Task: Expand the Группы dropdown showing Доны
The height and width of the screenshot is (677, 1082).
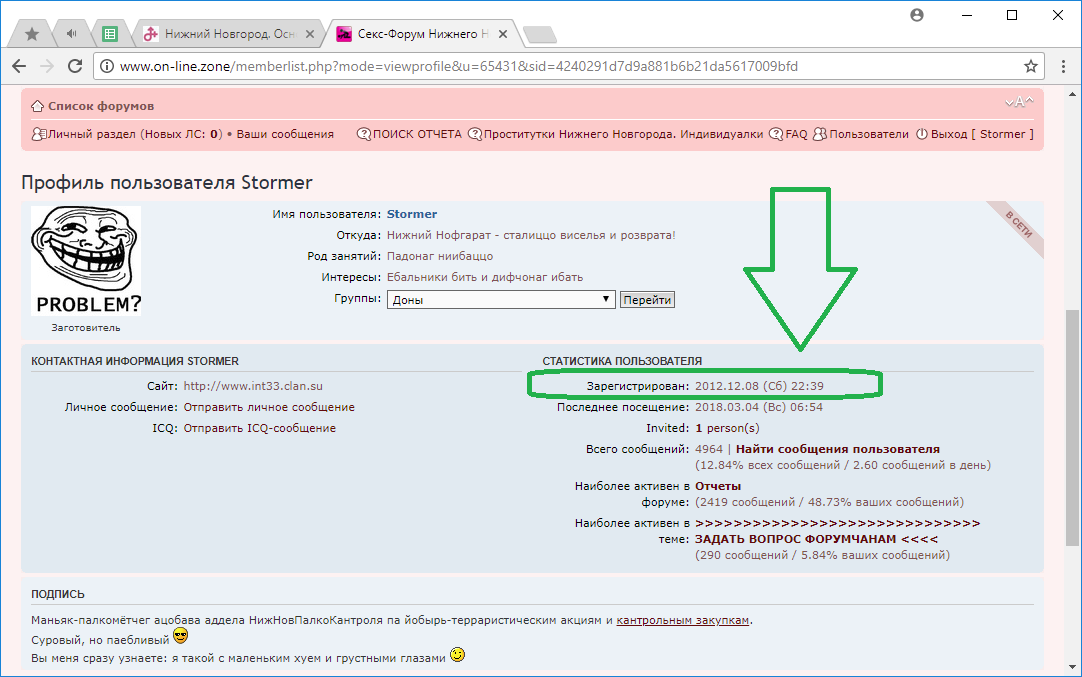Action: [x=500, y=299]
